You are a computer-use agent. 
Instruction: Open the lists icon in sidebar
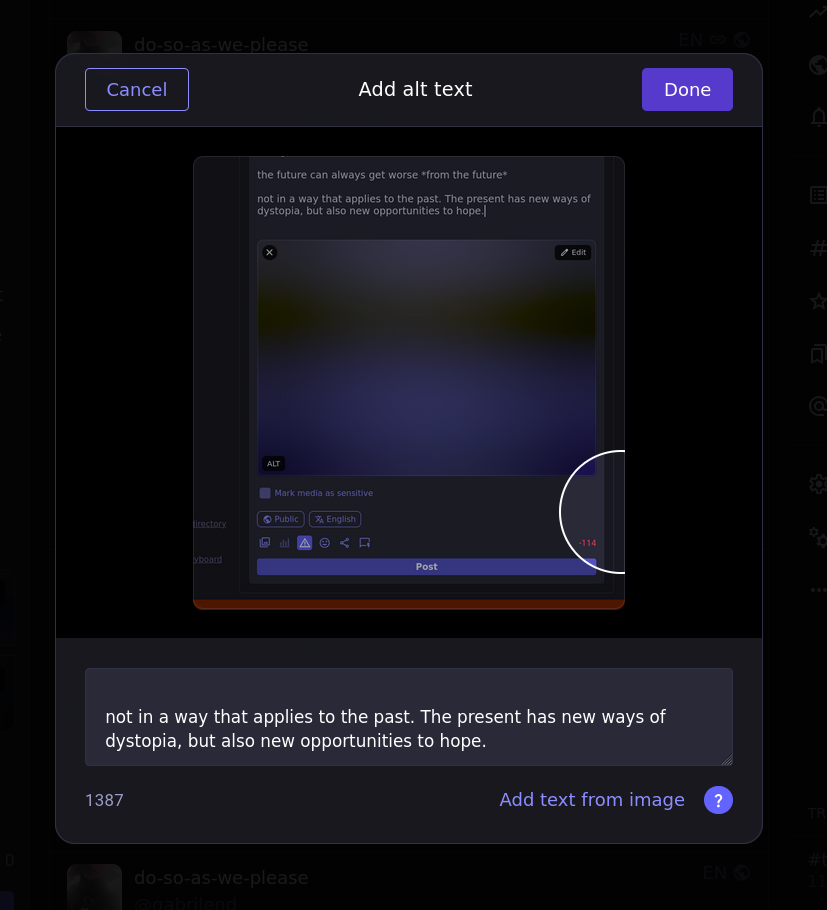pyautogui.click(x=818, y=195)
